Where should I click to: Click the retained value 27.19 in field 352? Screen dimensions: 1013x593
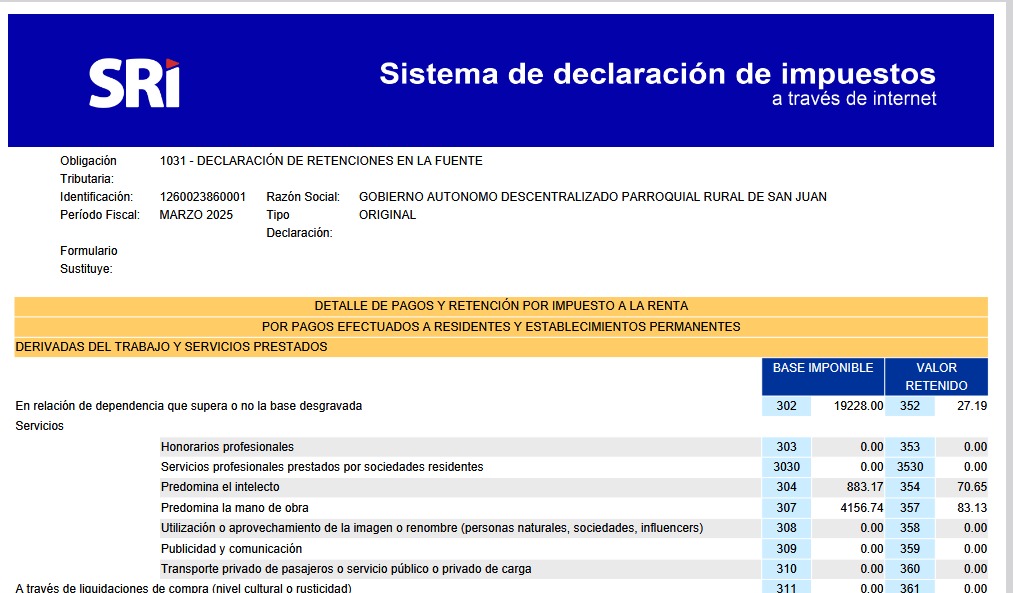971,406
